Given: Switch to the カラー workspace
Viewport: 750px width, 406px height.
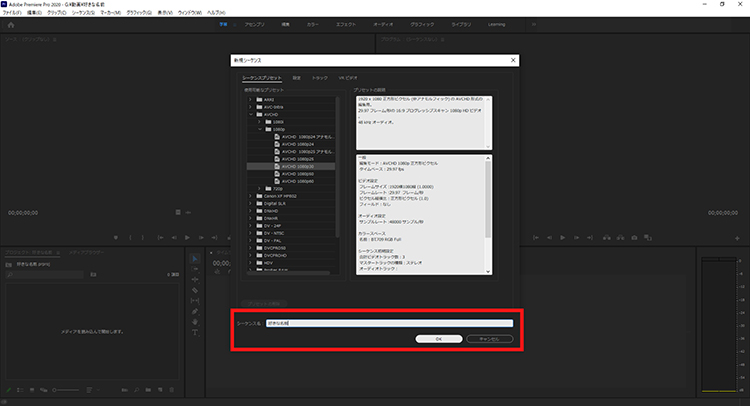Looking at the screenshot, I should click(313, 24).
